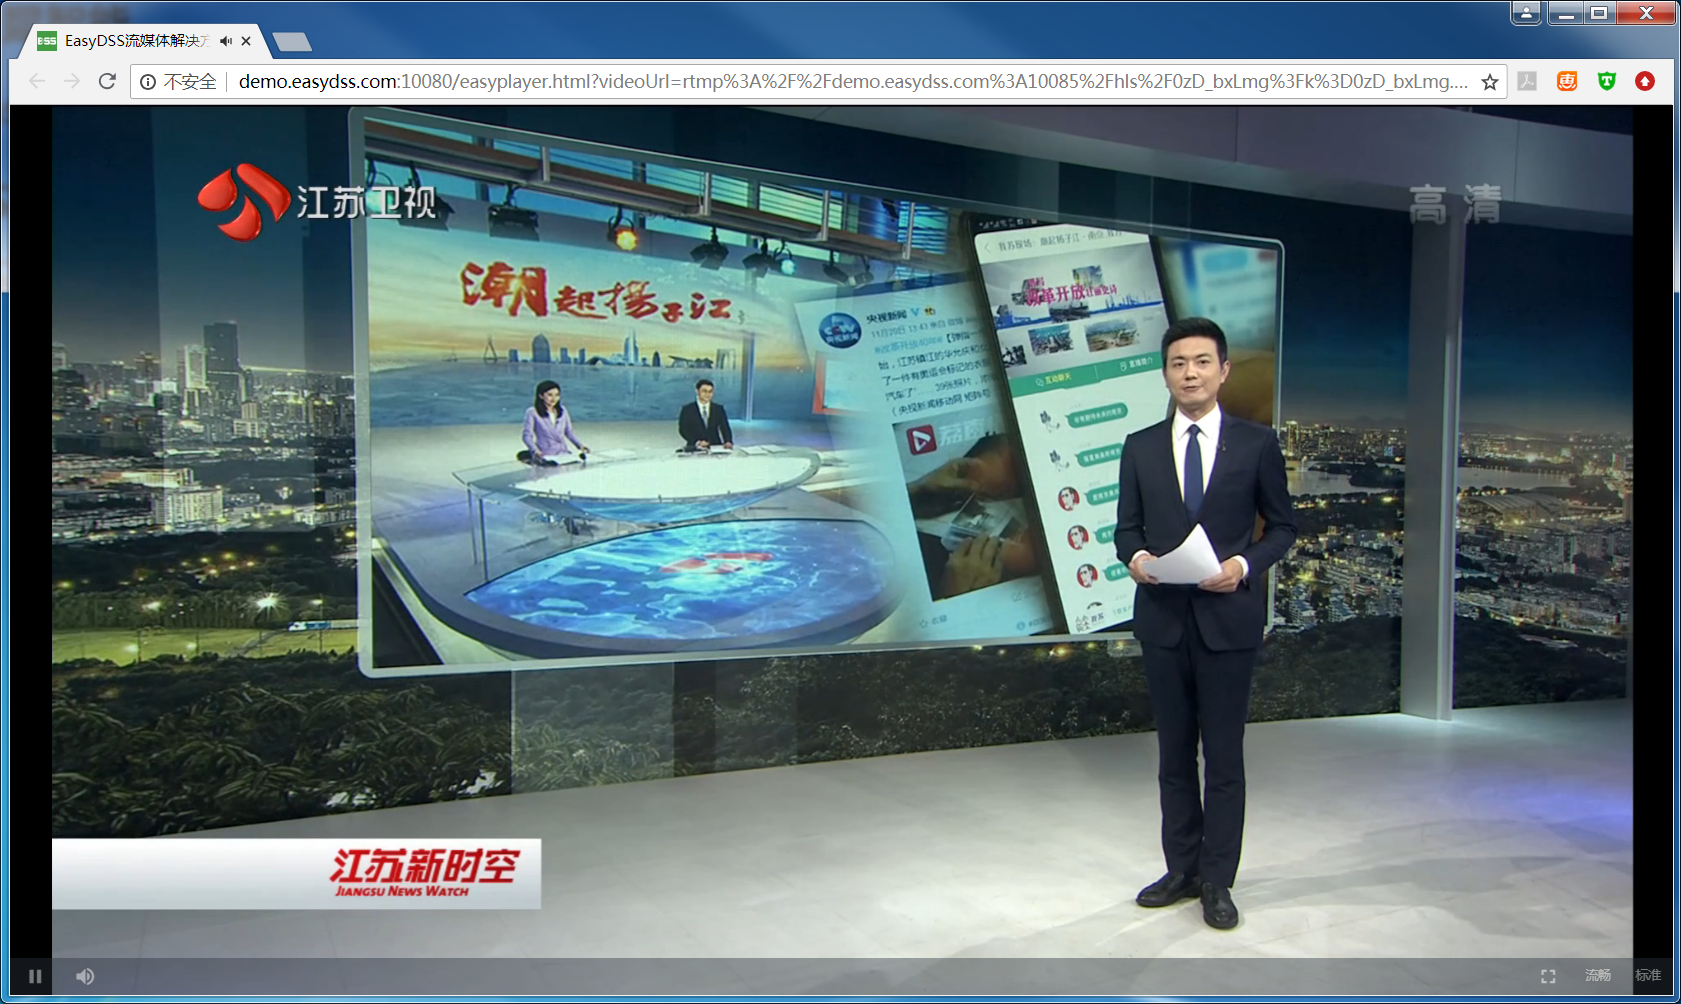Bookmark this page with star icon
Screen dimensions: 1681x1004
click(1490, 82)
